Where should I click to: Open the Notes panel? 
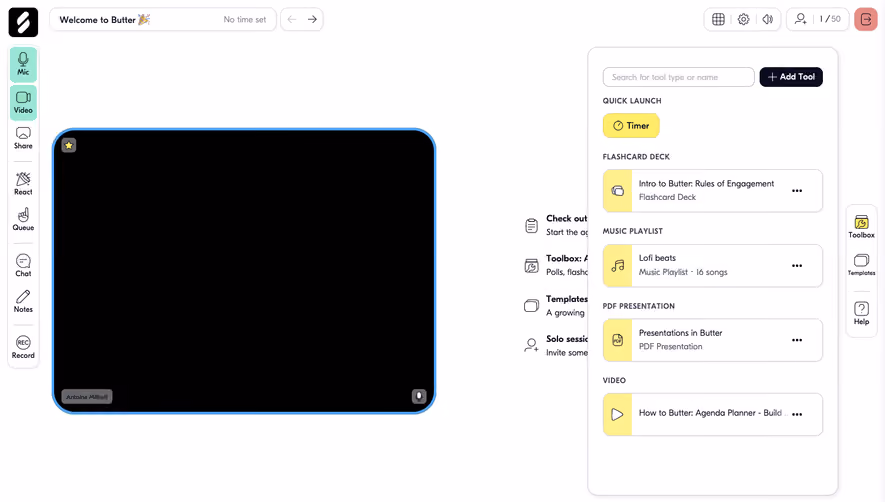coord(23,302)
